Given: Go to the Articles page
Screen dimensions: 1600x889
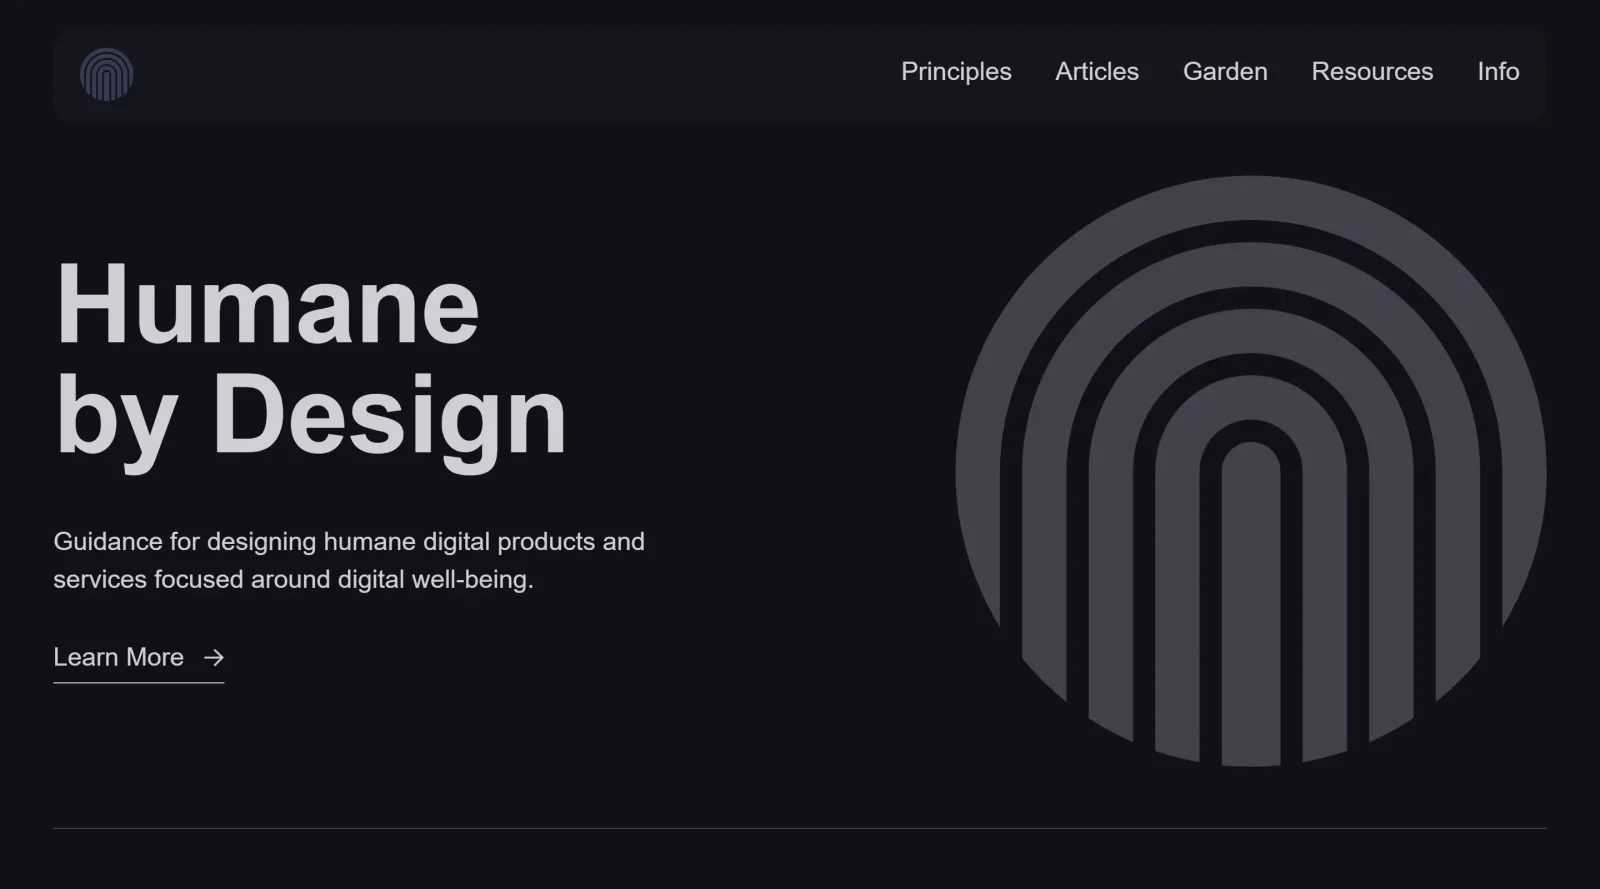Looking at the screenshot, I should coord(1097,72).
